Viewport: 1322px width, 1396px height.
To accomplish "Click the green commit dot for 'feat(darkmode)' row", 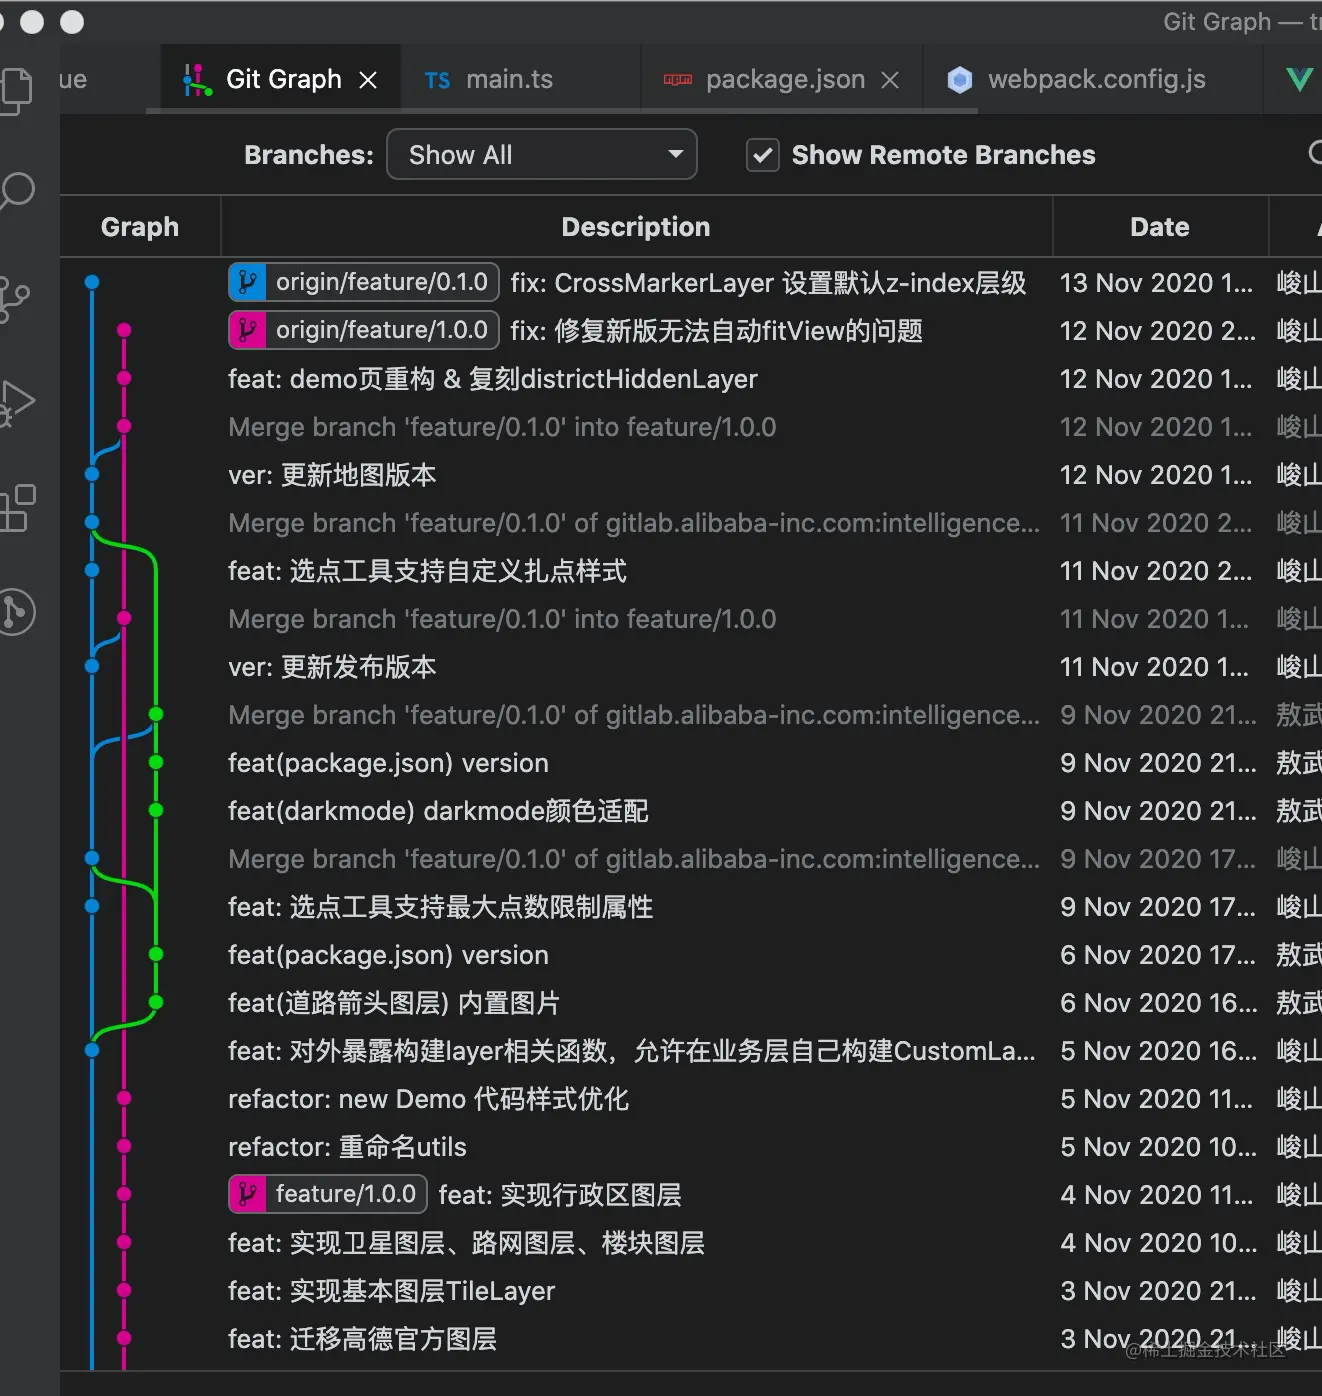I will pos(156,810).
